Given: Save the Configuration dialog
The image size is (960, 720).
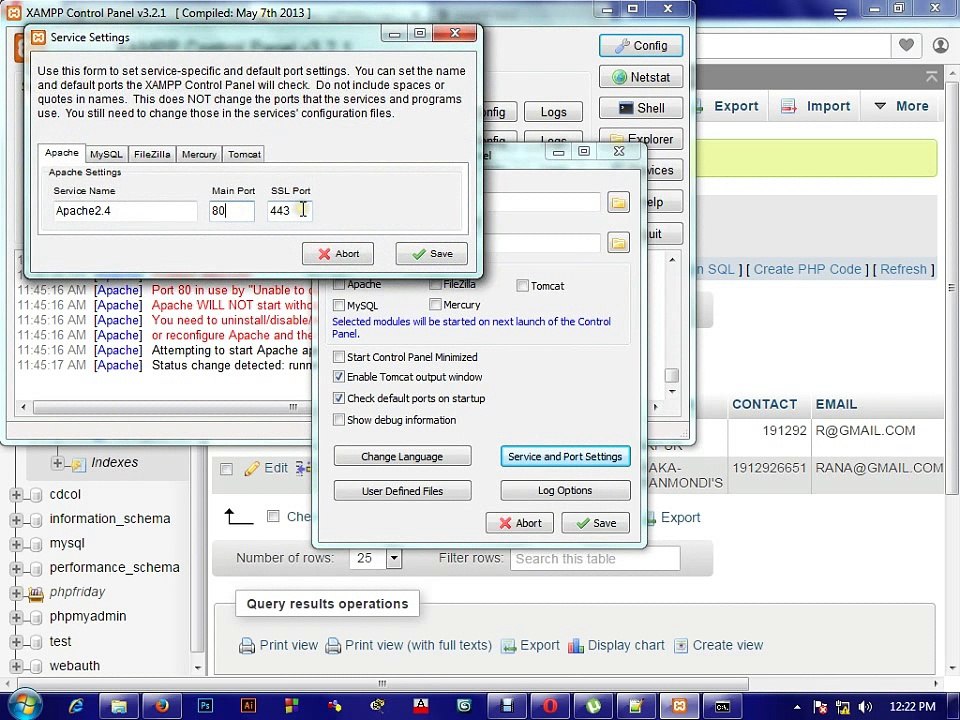Looking at the screenshot, I should point(596,523).
